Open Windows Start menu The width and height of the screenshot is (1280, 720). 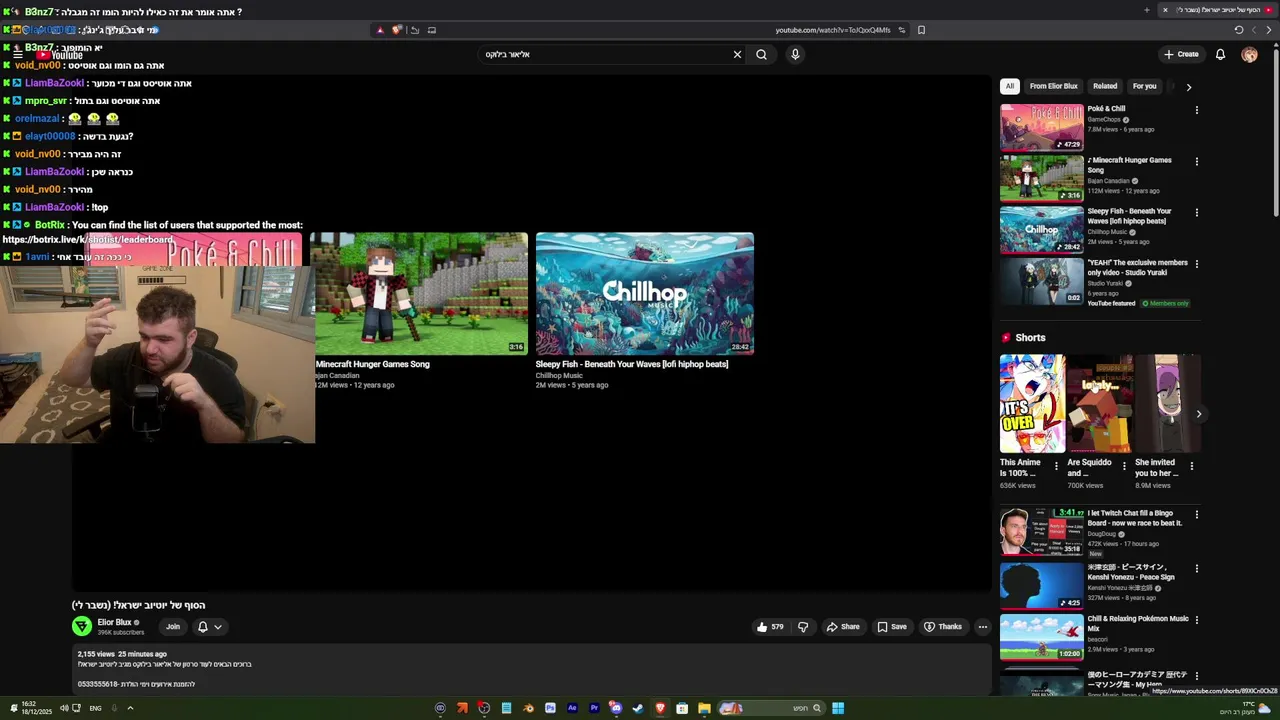point(838,708)
